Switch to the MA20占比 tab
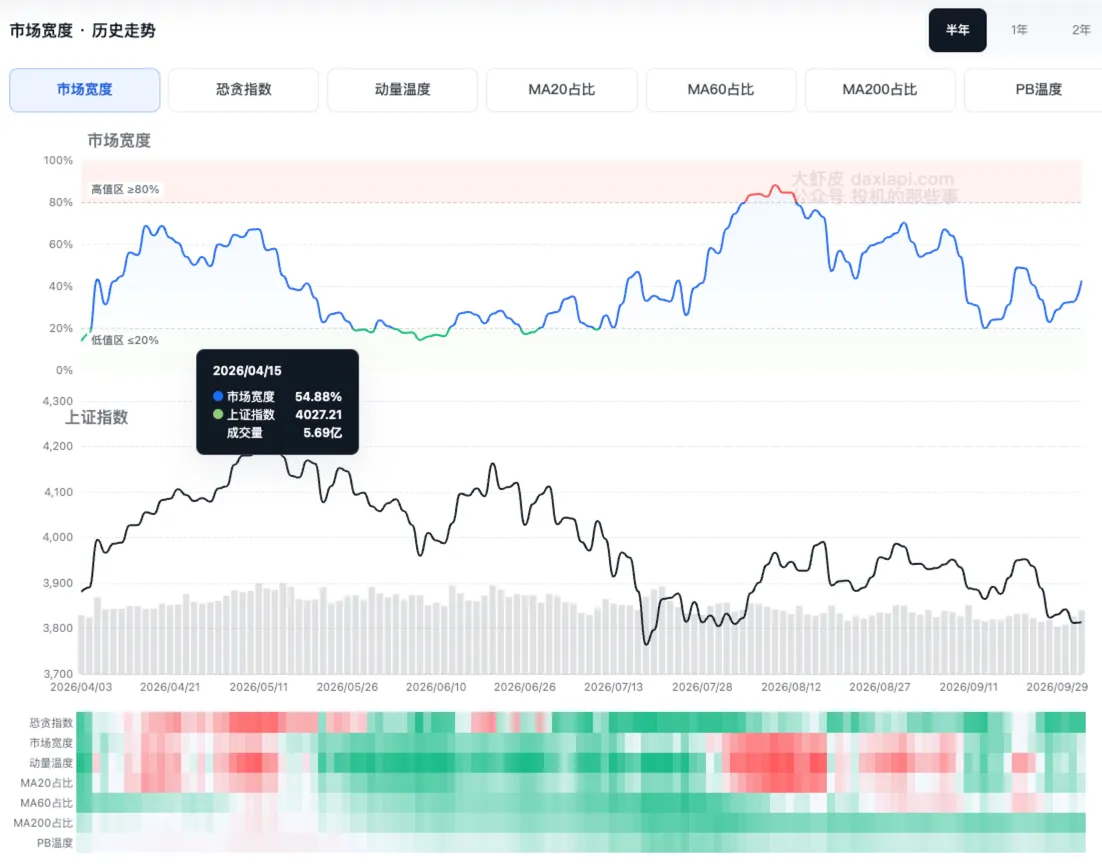Image resolution: width=1102 pixels, height=866 pixels. click(562, 90)
